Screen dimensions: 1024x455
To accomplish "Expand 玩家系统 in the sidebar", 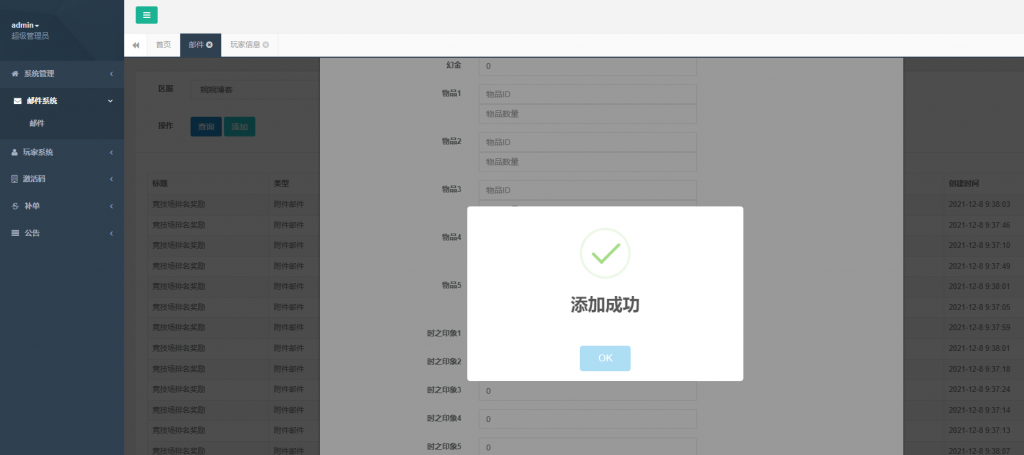I will (62, 152).
